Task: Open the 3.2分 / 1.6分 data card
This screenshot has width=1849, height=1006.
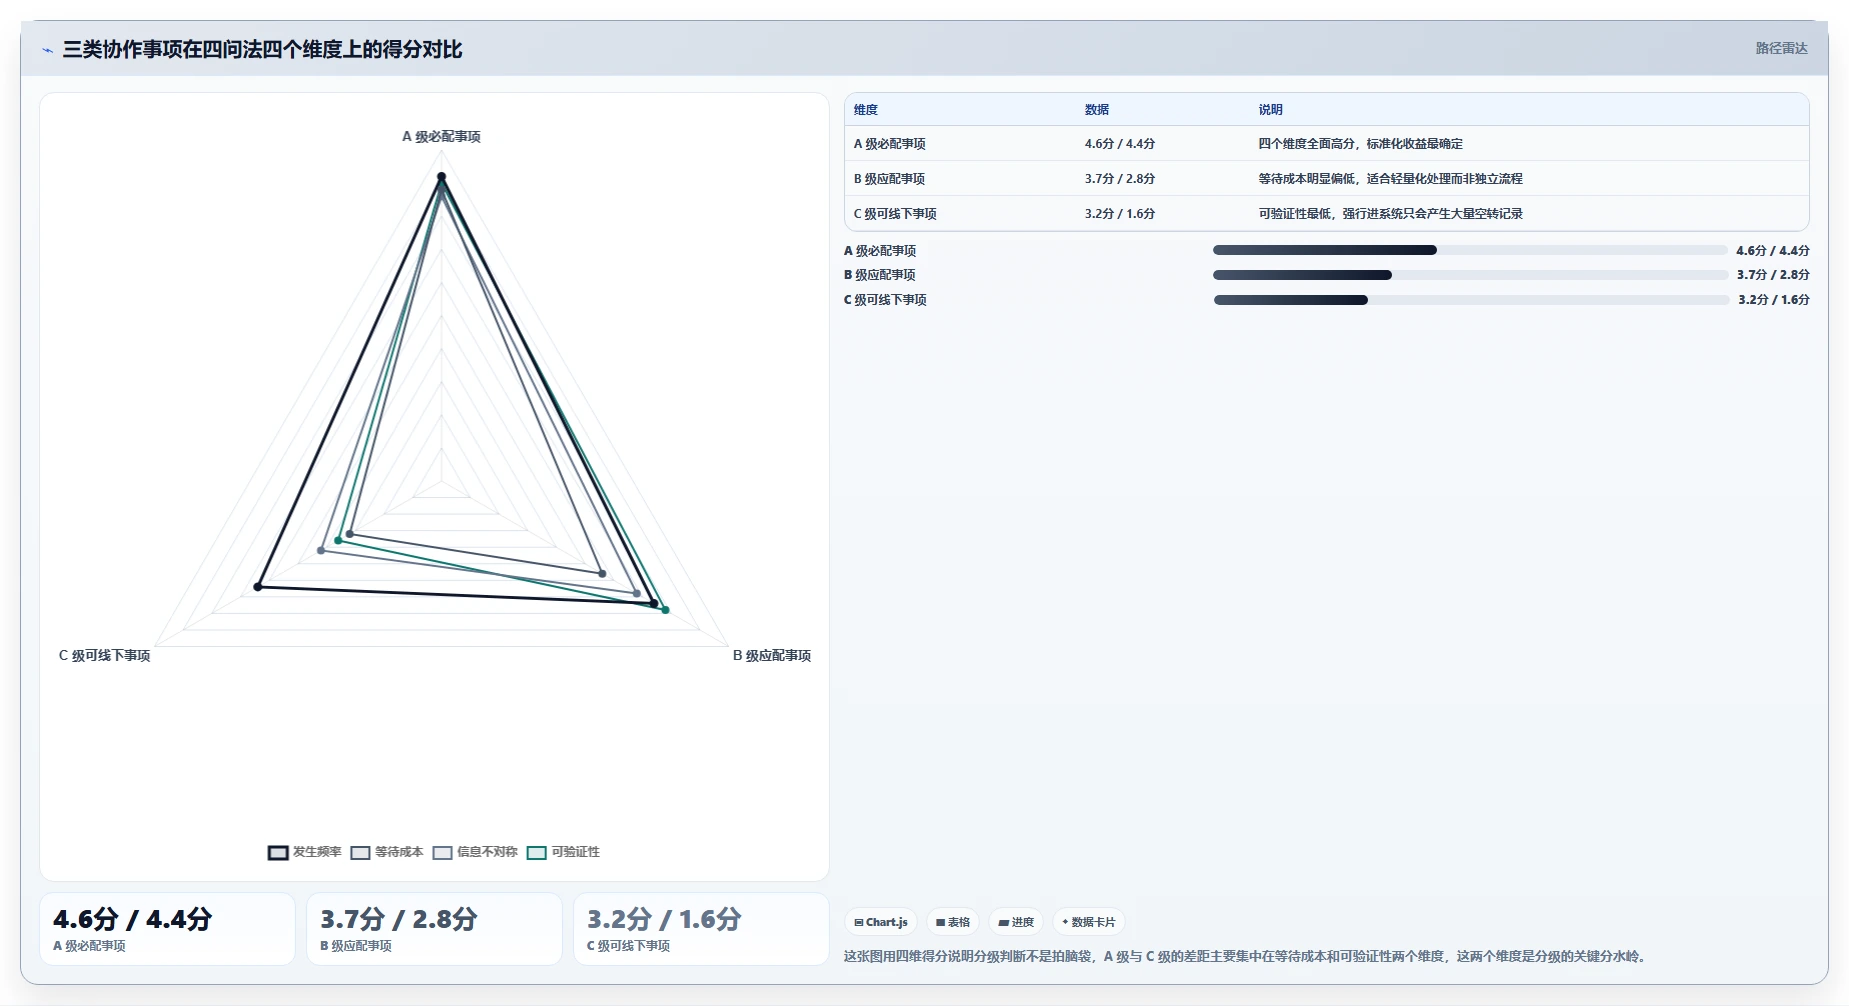Action: pyautogui.click(x=701, y=929)
